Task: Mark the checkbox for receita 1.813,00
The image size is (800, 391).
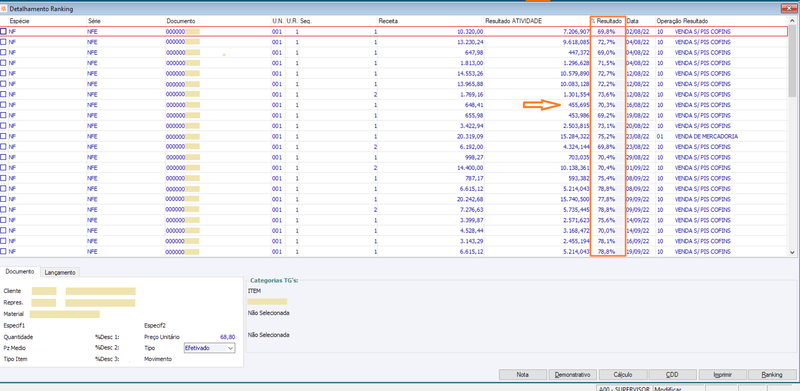Action: tap(4, 63)
